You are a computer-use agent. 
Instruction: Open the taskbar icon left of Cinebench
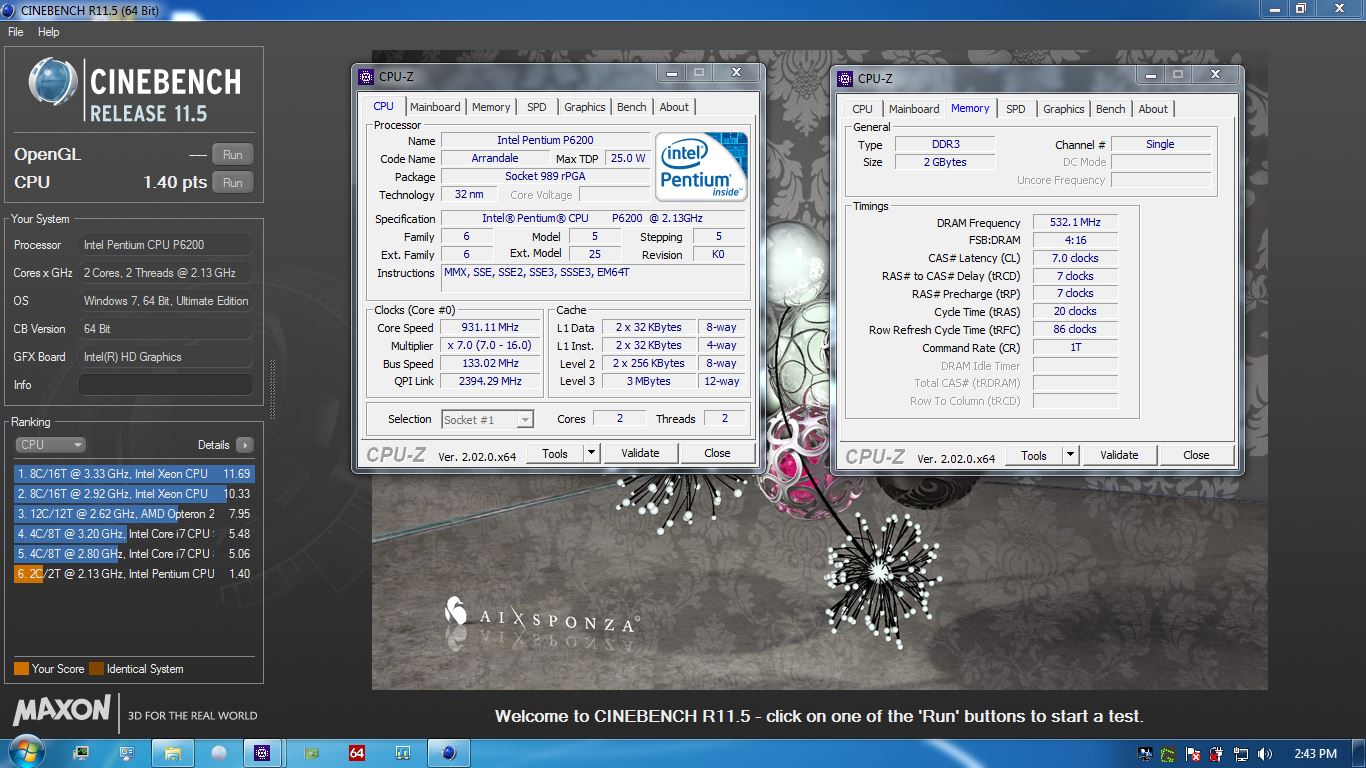click(403, 753)
